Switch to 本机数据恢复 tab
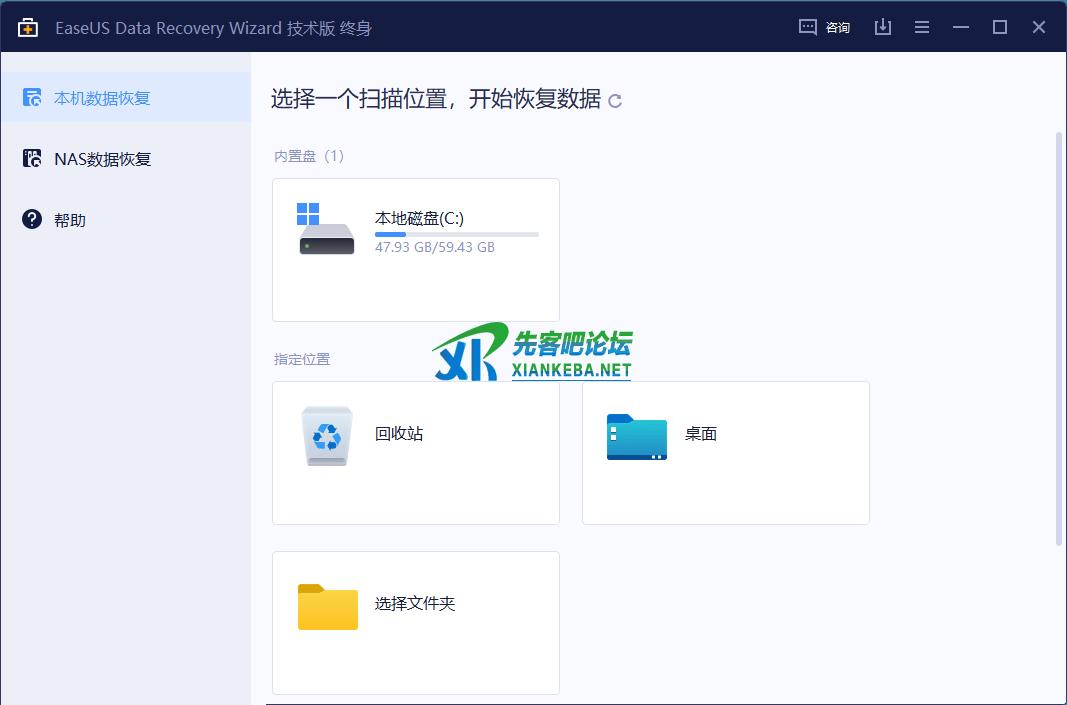Image resolution: width=1067 pixels, height=705 pixels. [x=102, y=98]
